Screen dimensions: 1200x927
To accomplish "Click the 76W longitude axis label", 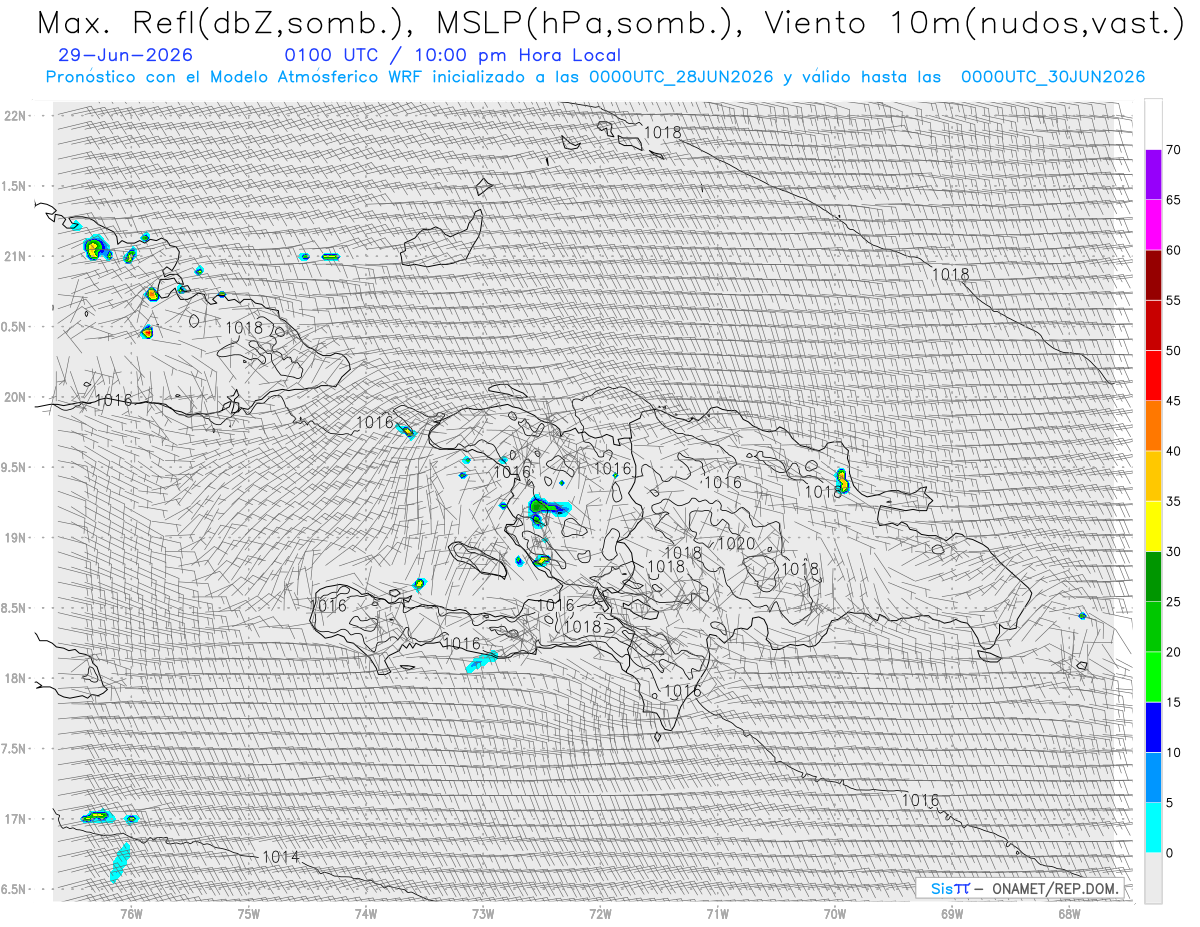I will click(131, 912).
